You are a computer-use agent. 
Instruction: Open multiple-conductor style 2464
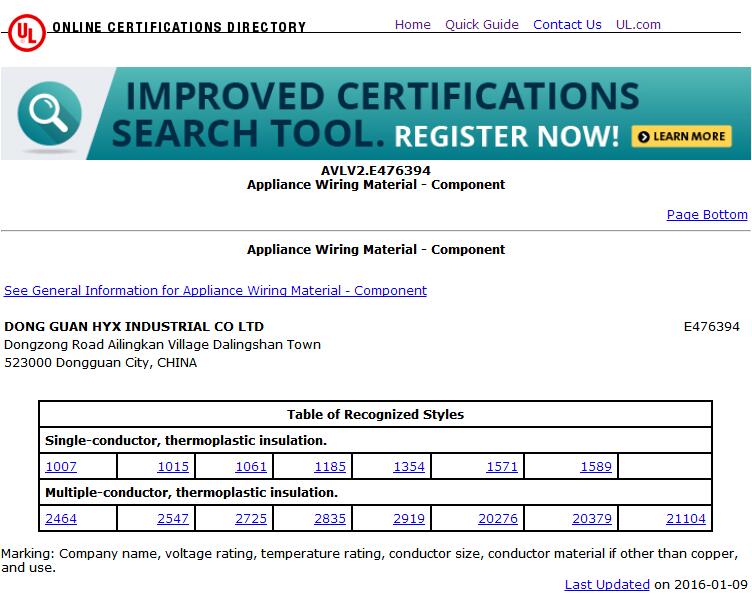tap(61, 519)
